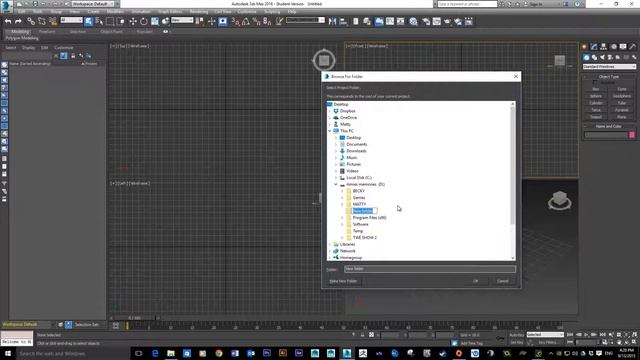Open File Explorer from taskbar
Viewport: 640px width, 360px height.
pyautogui.click(x=171, y=353)
